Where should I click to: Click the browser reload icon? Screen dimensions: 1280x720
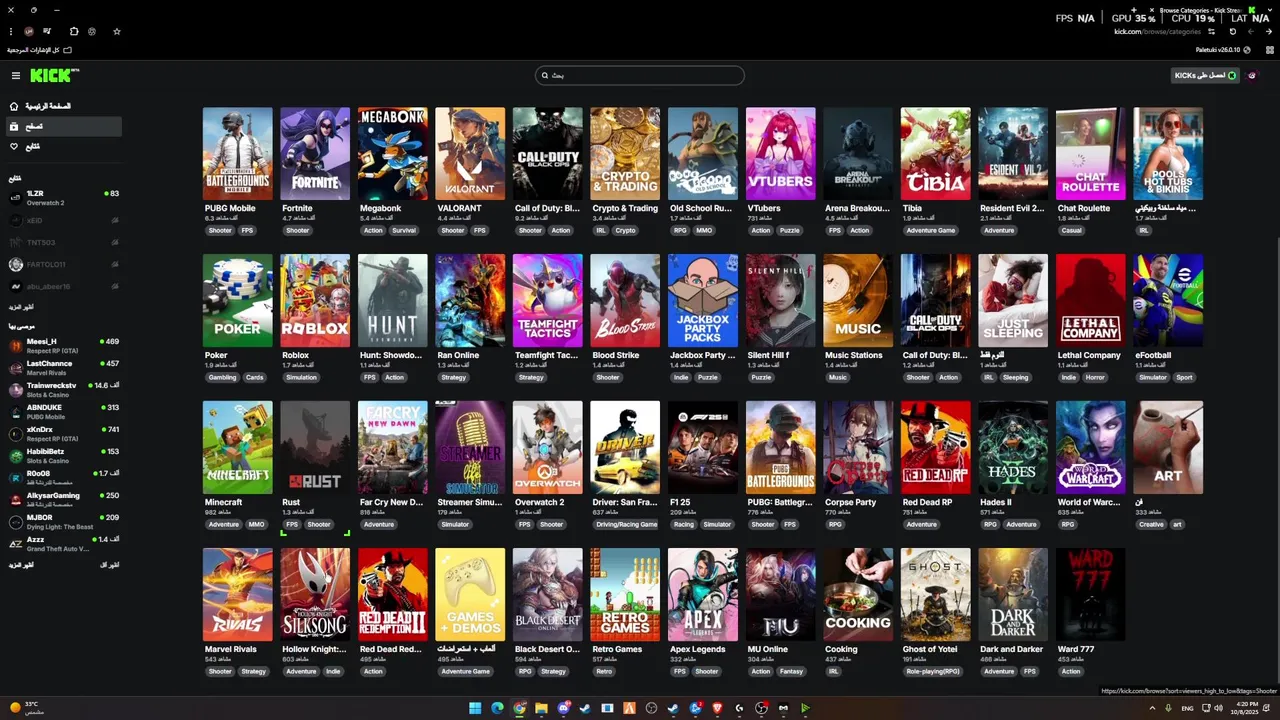[1233, 31]
